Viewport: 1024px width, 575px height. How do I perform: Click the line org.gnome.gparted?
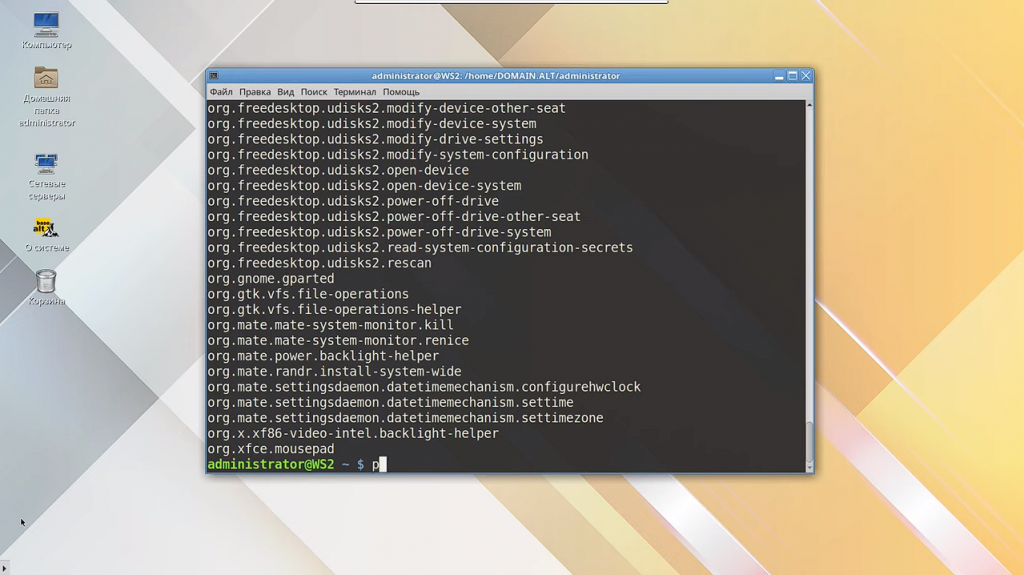(271, 279)
